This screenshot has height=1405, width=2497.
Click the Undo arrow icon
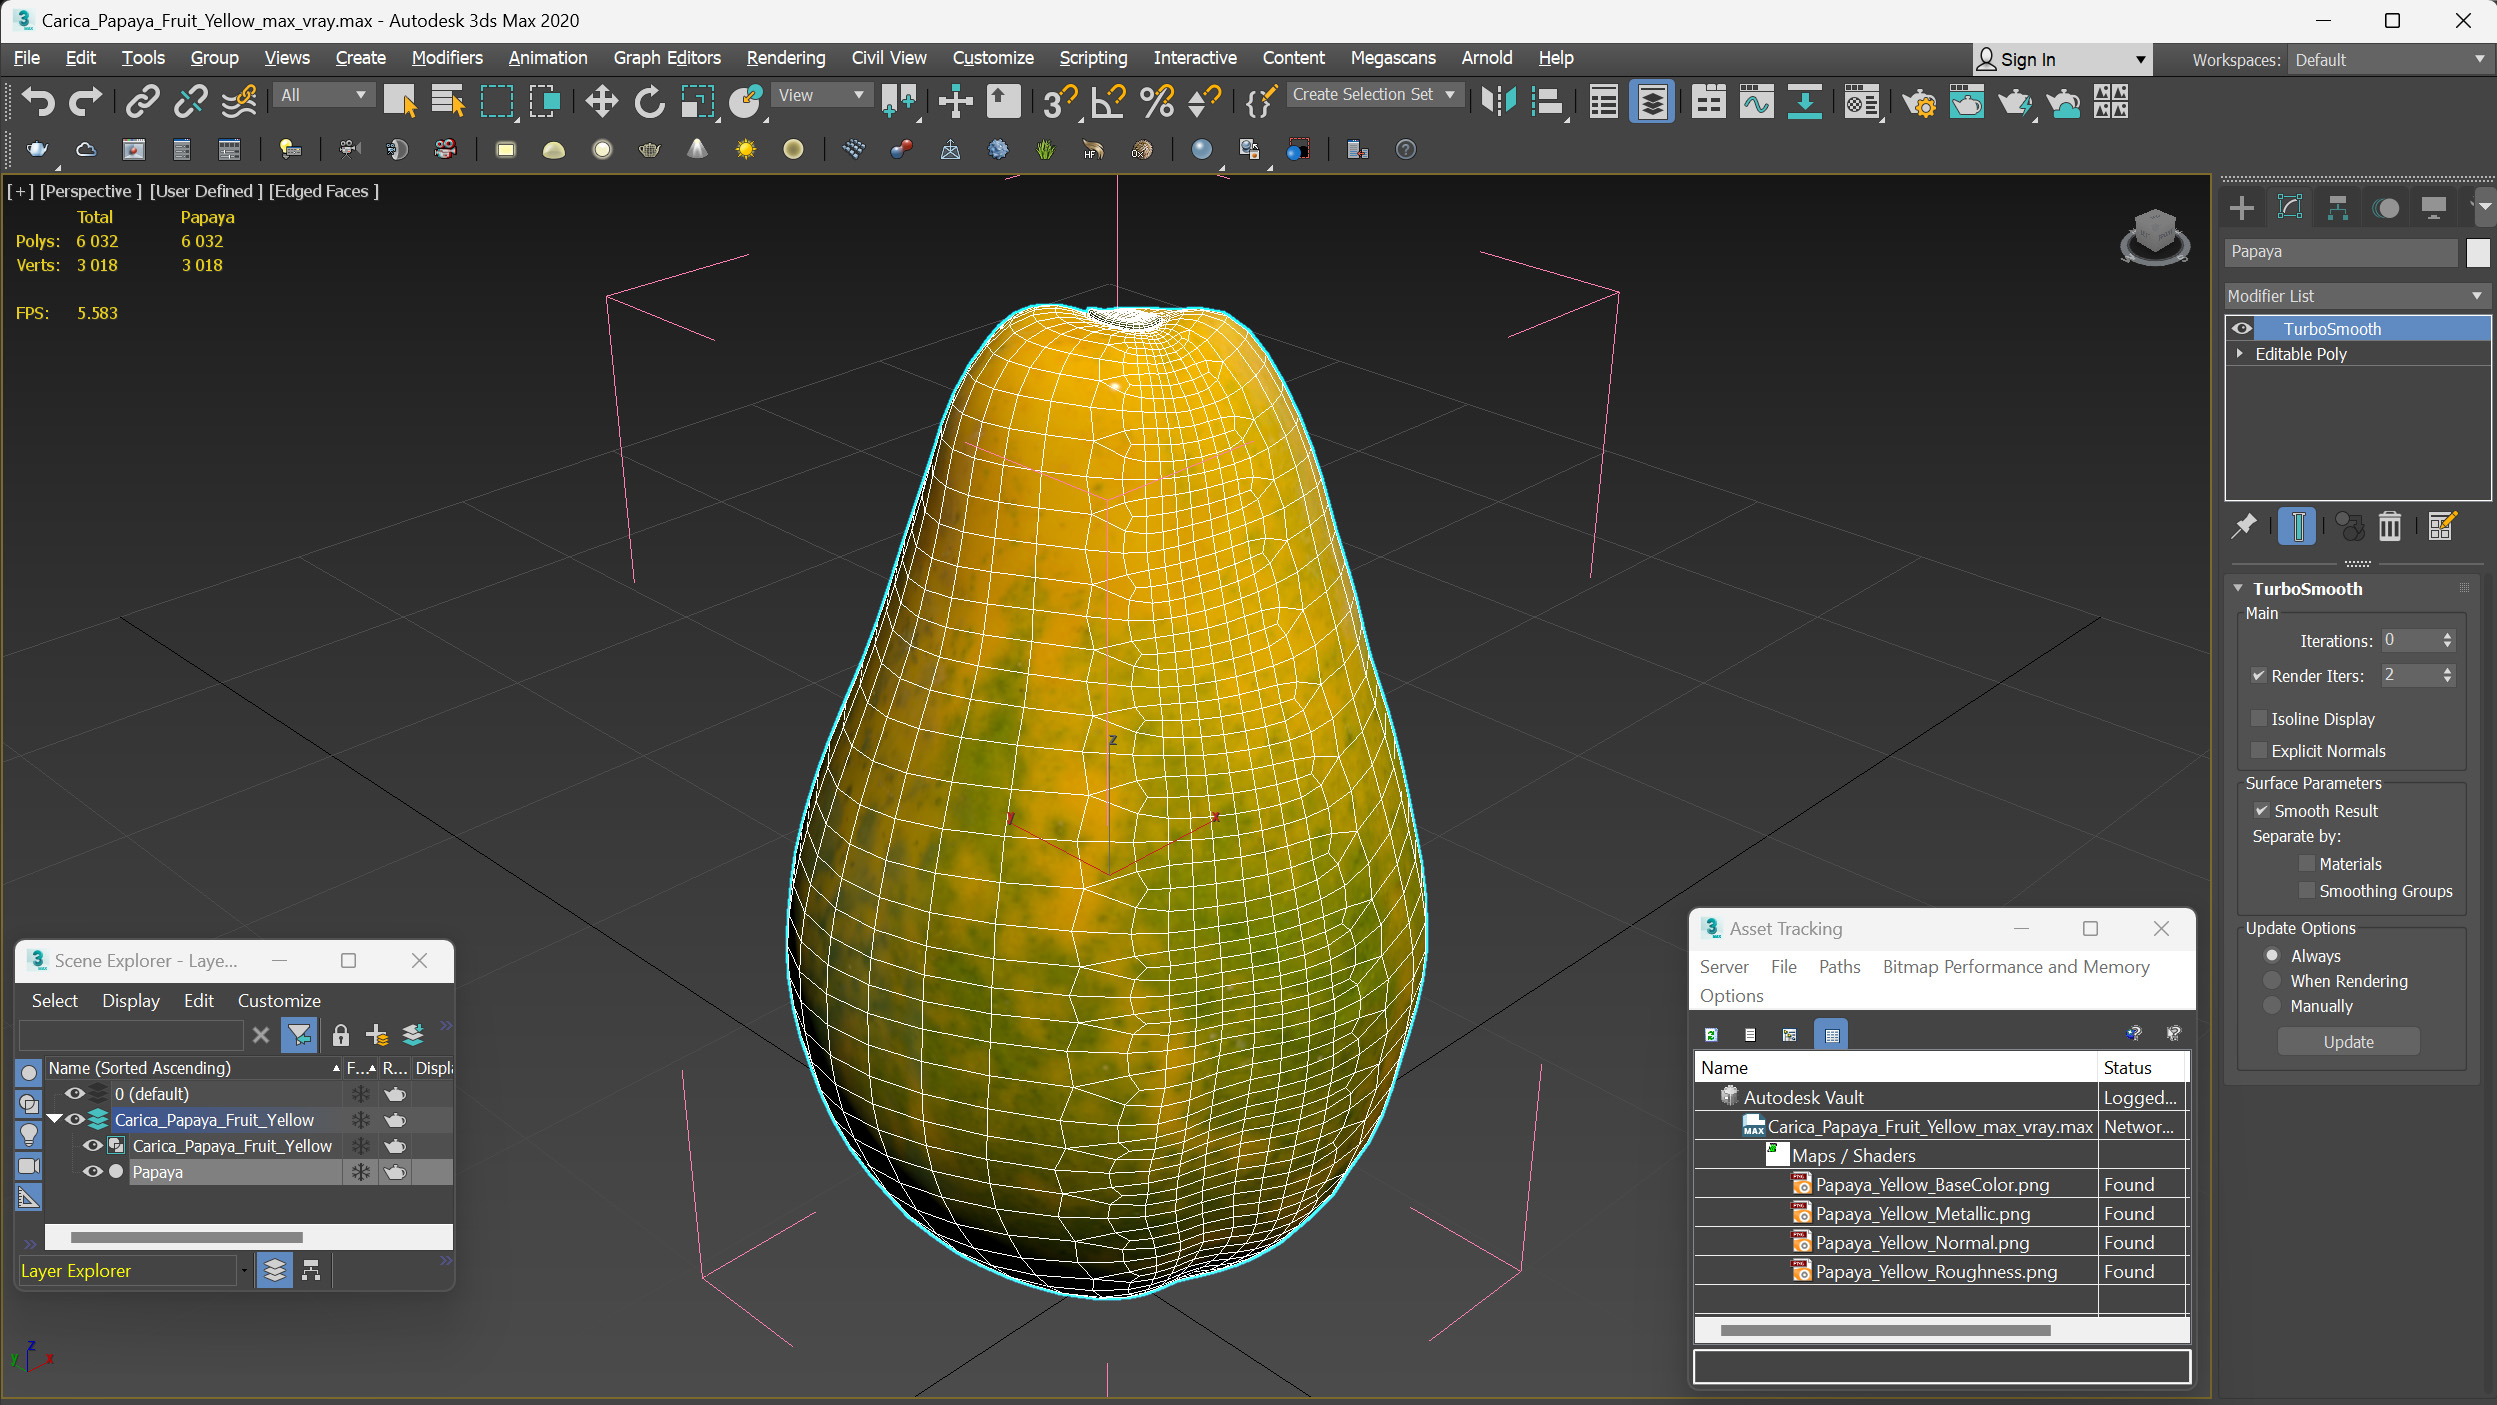(x=38, y=101)
